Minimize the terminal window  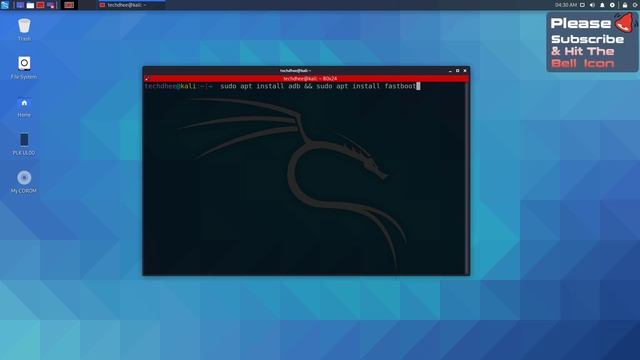[x=450, y=71]
